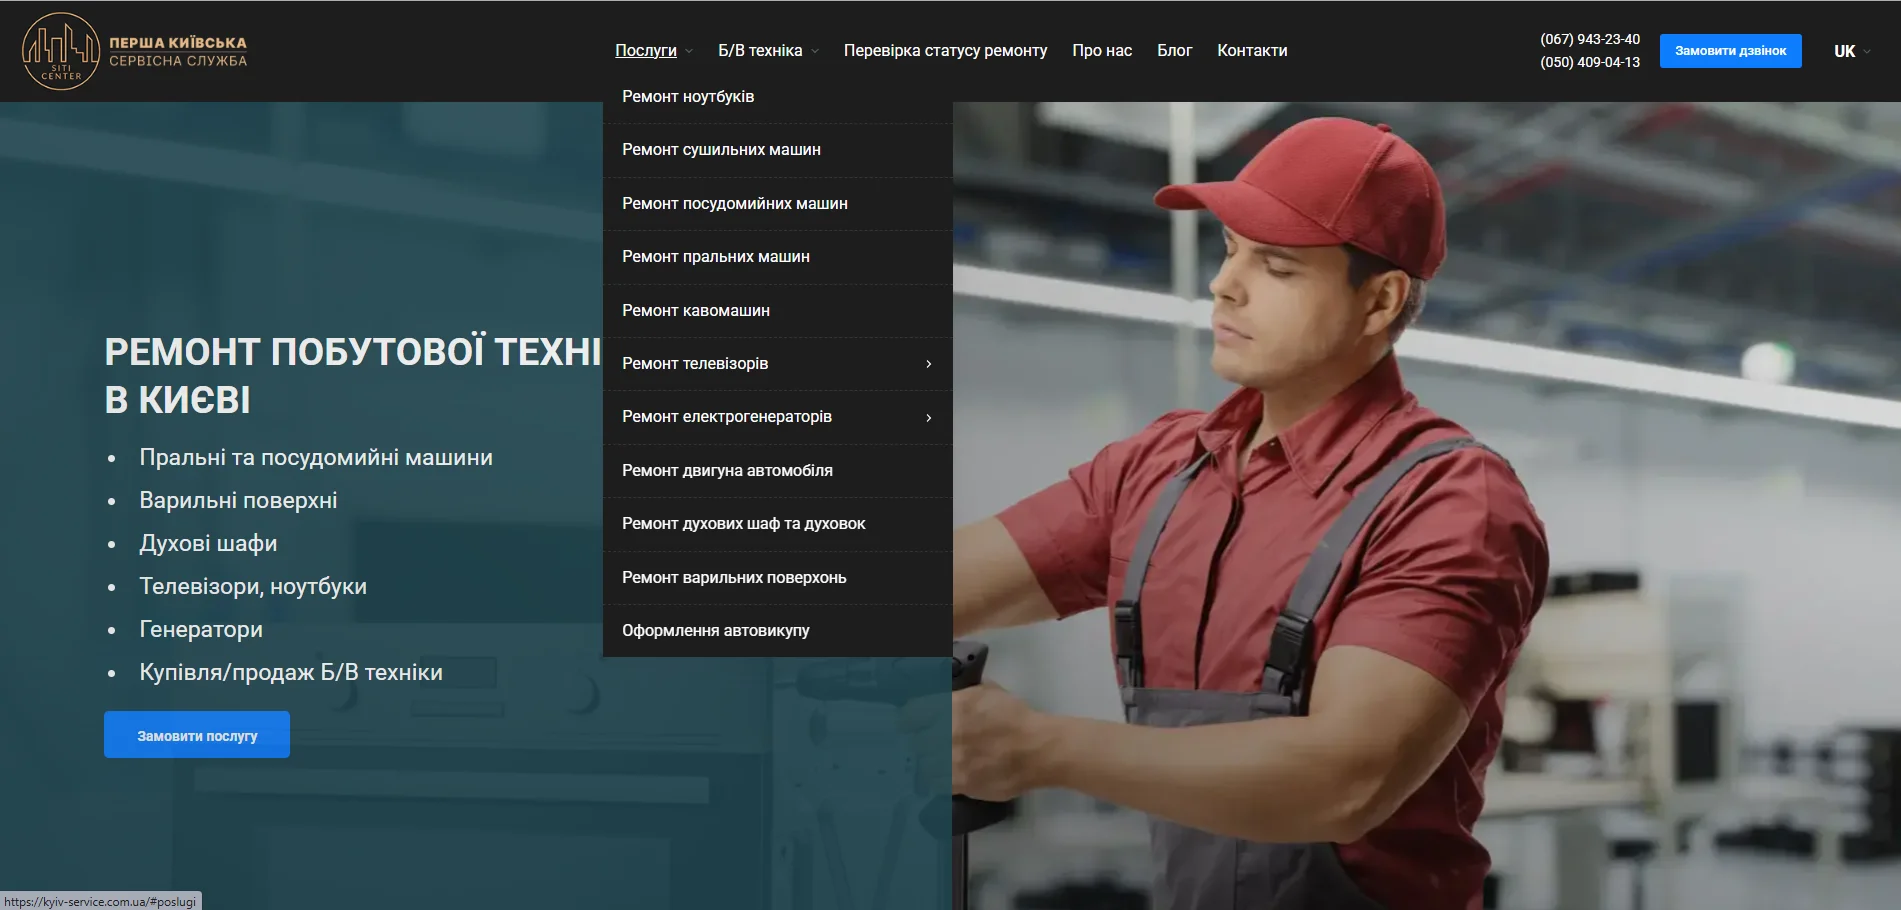Open Перевірка статусу ремонту link
Image resolution: width=1901 pixels, height=910 pixels.
[945, 51]
